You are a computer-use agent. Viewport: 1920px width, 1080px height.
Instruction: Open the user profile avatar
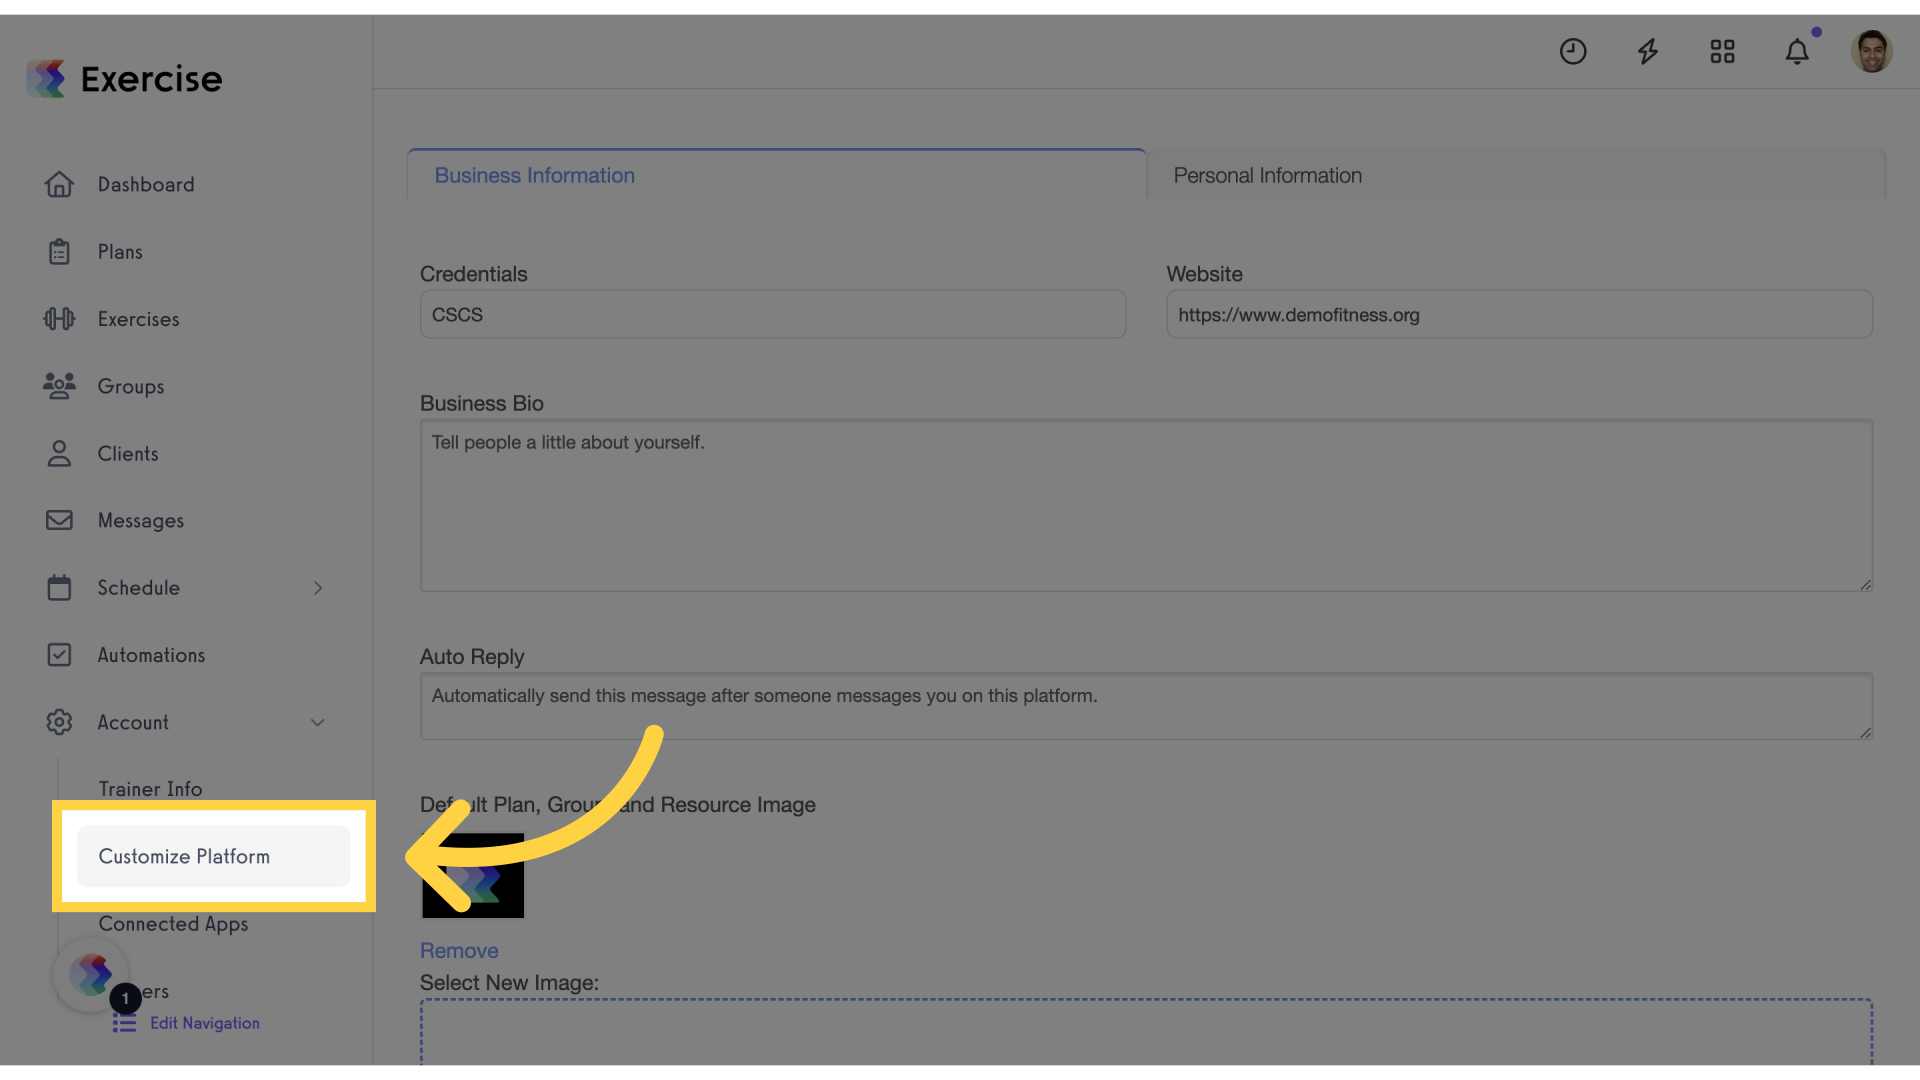[1871, 51]
